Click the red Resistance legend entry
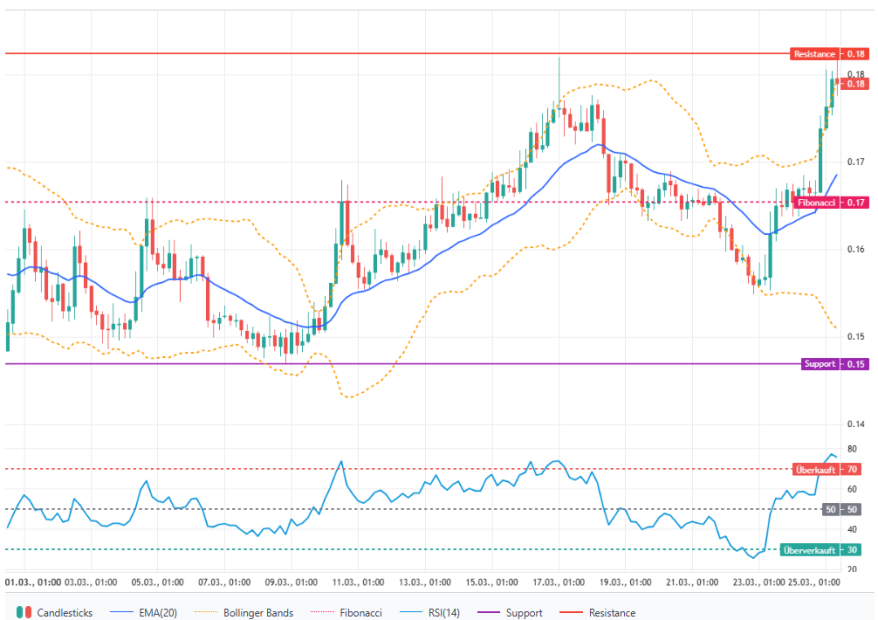The height and width of the screenshot is (620, 878). 606,612
